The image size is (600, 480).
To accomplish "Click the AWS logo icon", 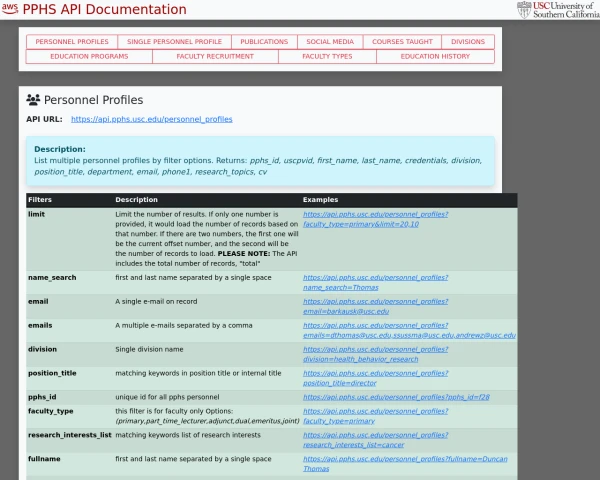I will (10, 9).
